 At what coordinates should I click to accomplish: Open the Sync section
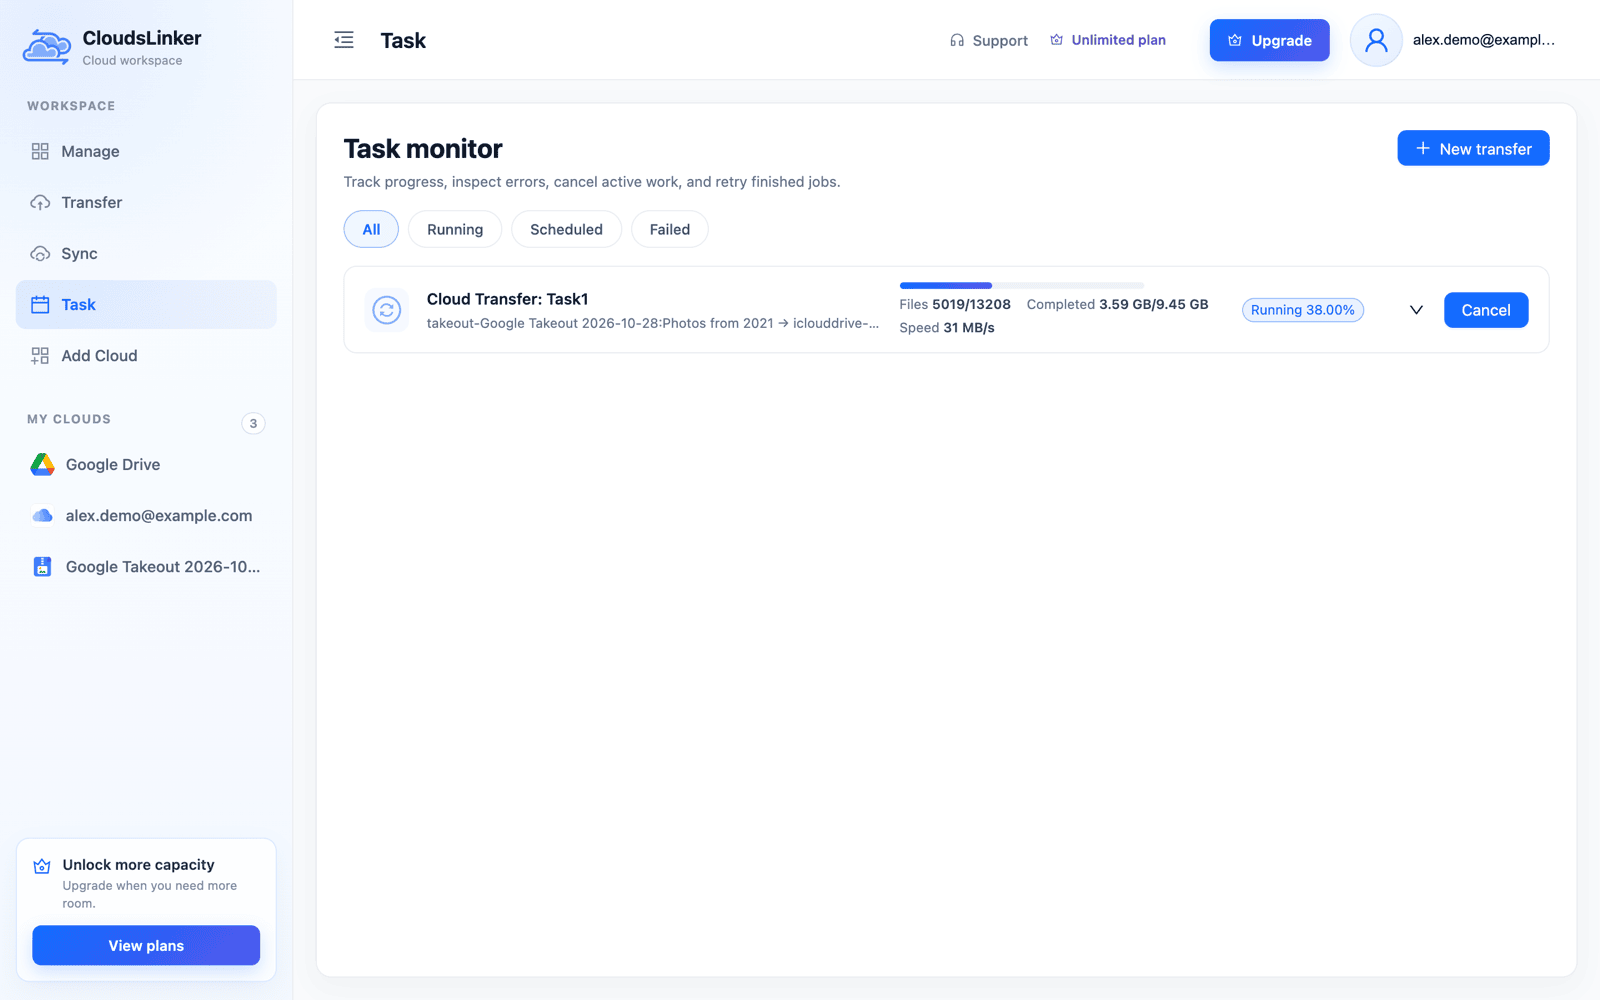pos(146,253)
